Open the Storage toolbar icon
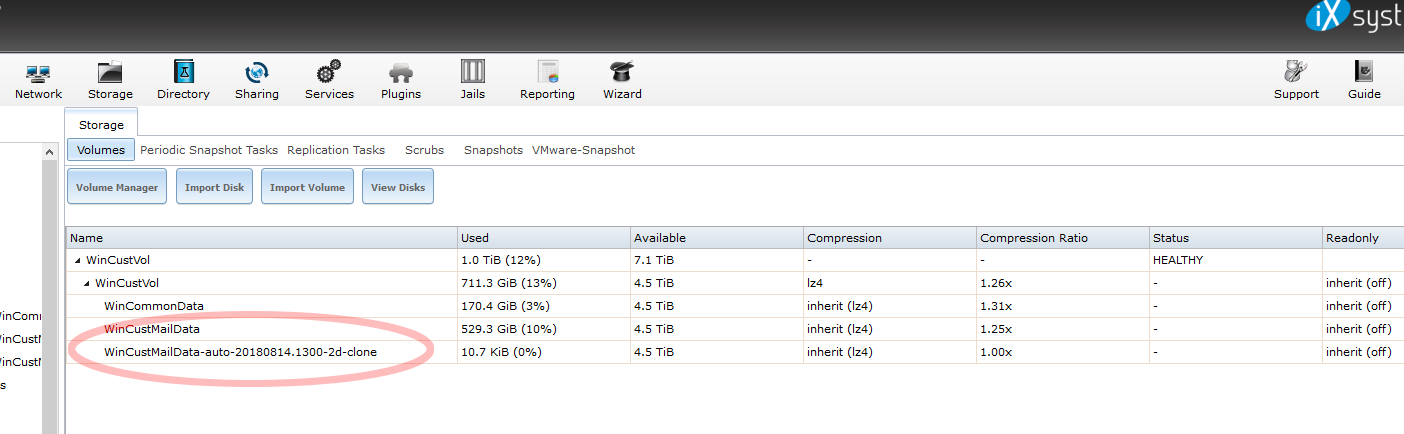This screenshot has width=1404, height=434. click(110, 73)
